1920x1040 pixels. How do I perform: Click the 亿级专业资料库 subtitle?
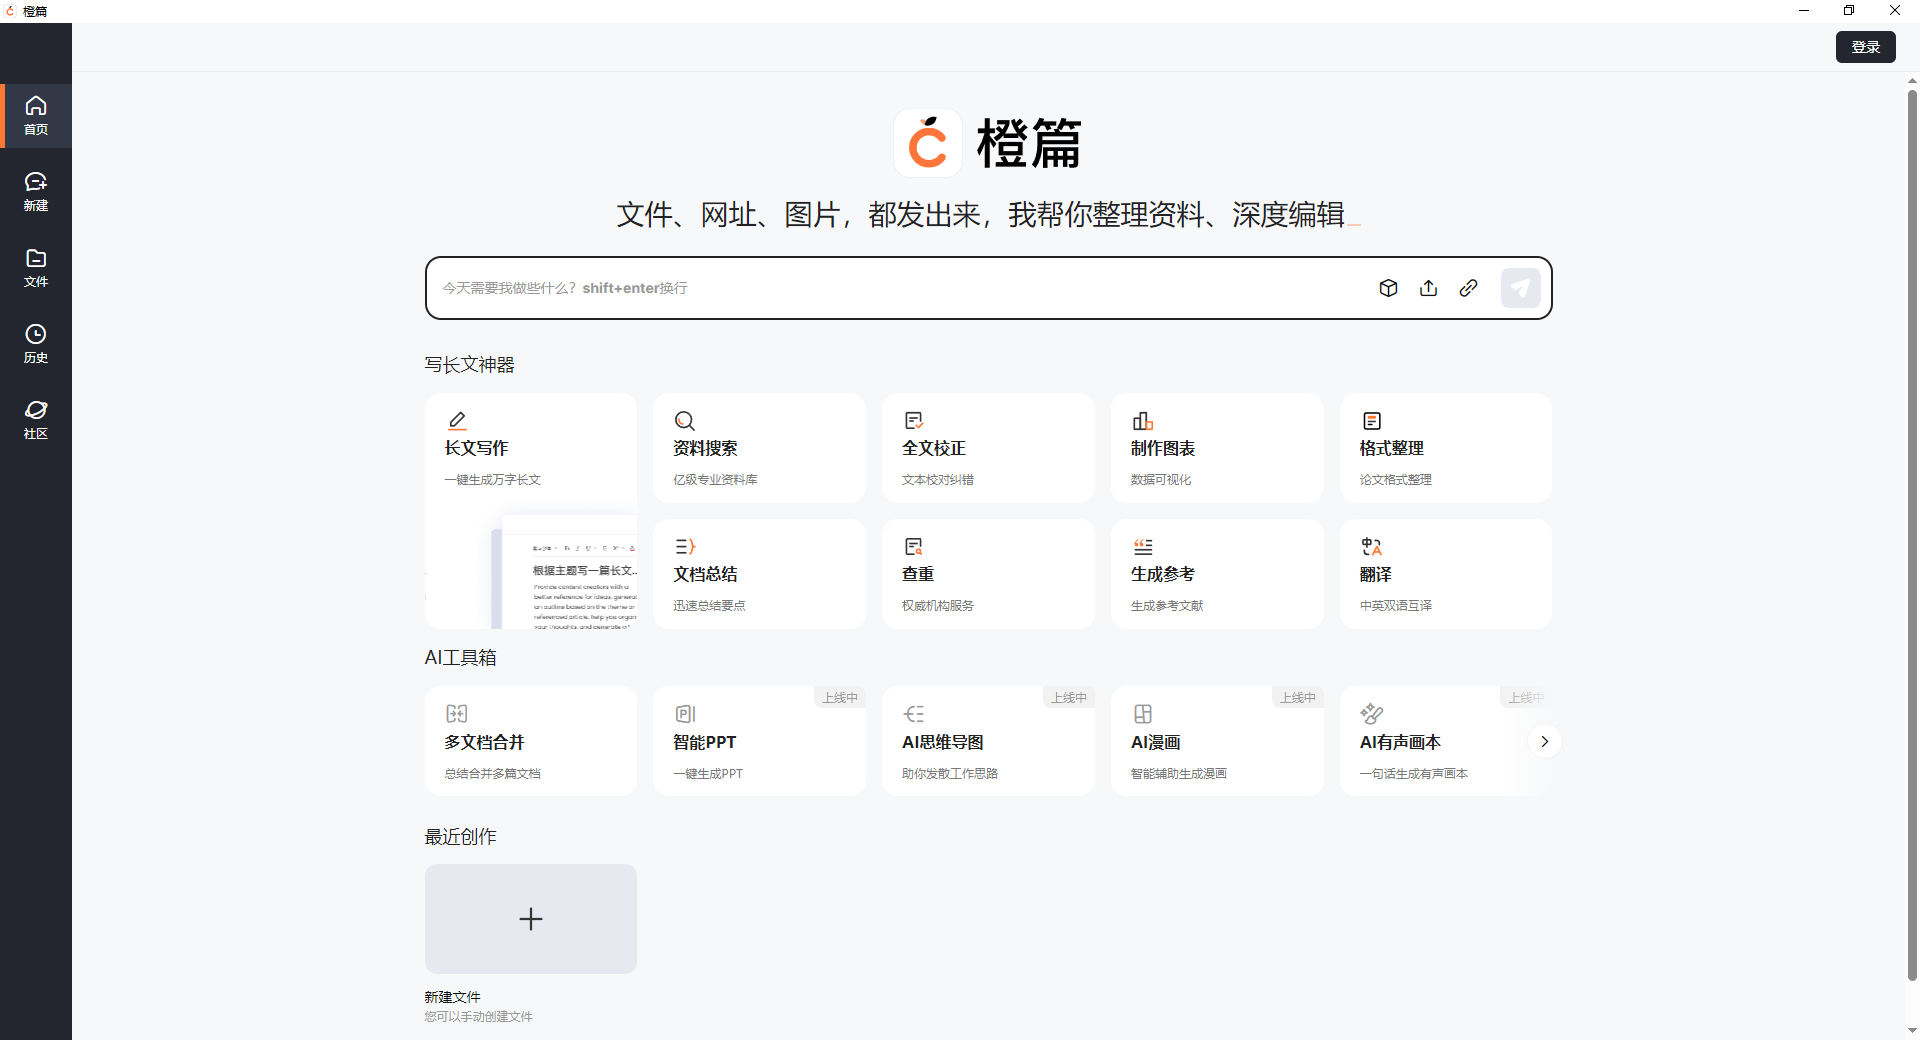coord(715,480)
